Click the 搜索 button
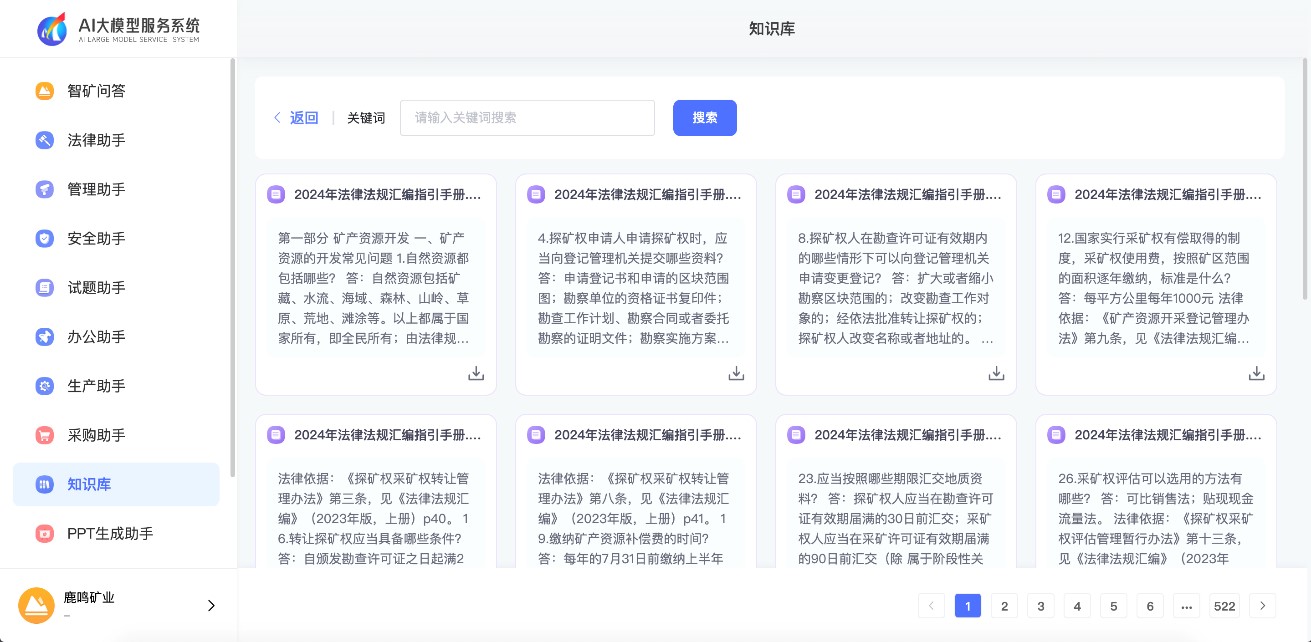Image resolution: width=1311 pixels, height=642 pixels. [704, 118]
